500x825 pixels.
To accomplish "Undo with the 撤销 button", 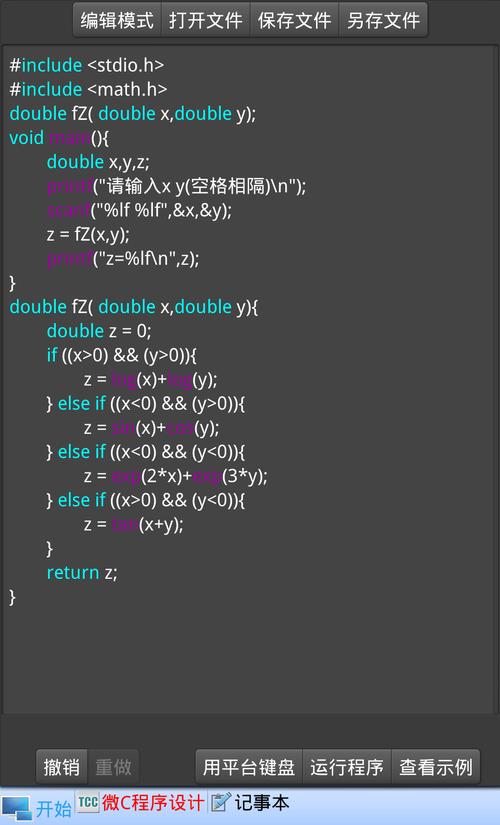I will coord(62,767).
